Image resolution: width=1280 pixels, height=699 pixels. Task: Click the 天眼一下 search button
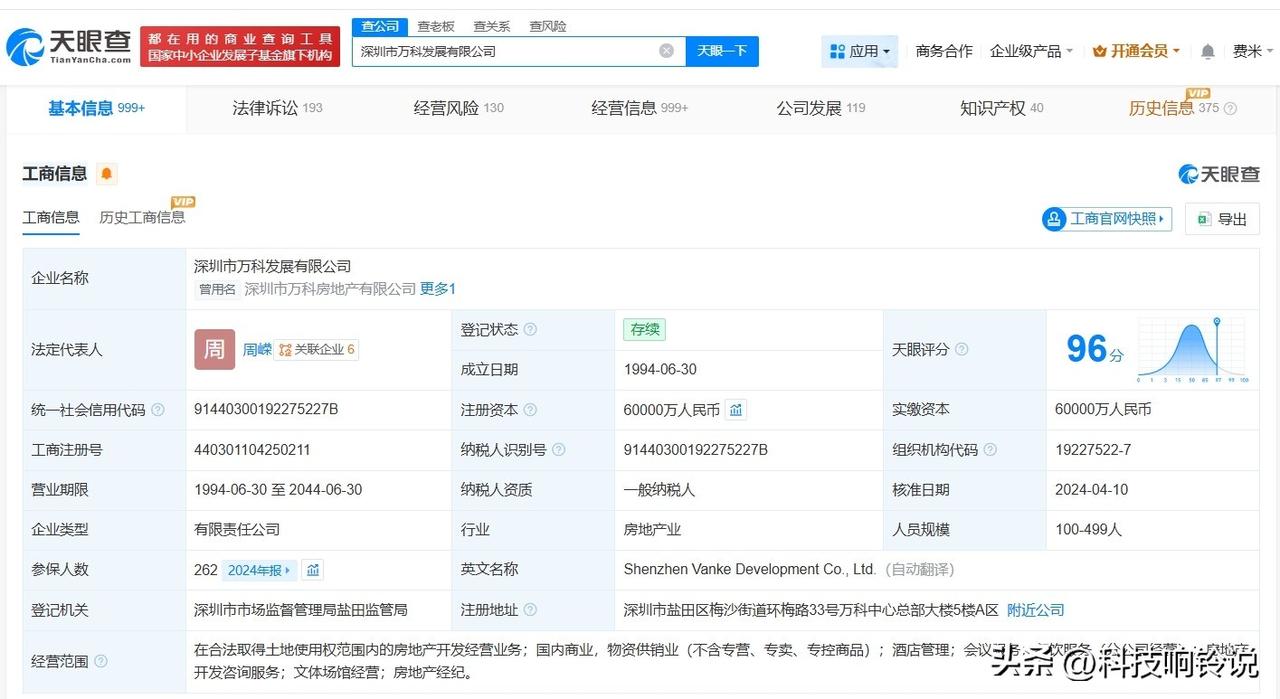(722, 51)
